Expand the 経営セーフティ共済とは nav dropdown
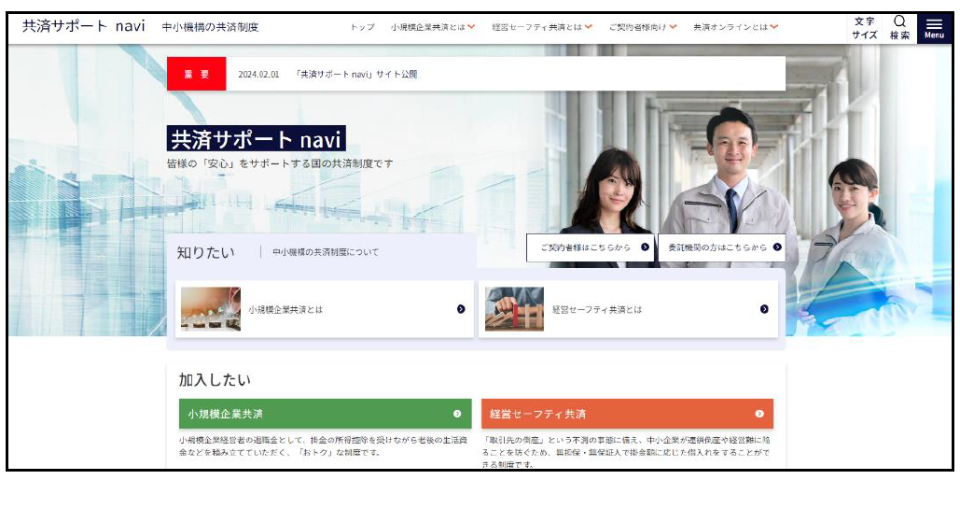The image size is (960, 508). tap(588, 27)
